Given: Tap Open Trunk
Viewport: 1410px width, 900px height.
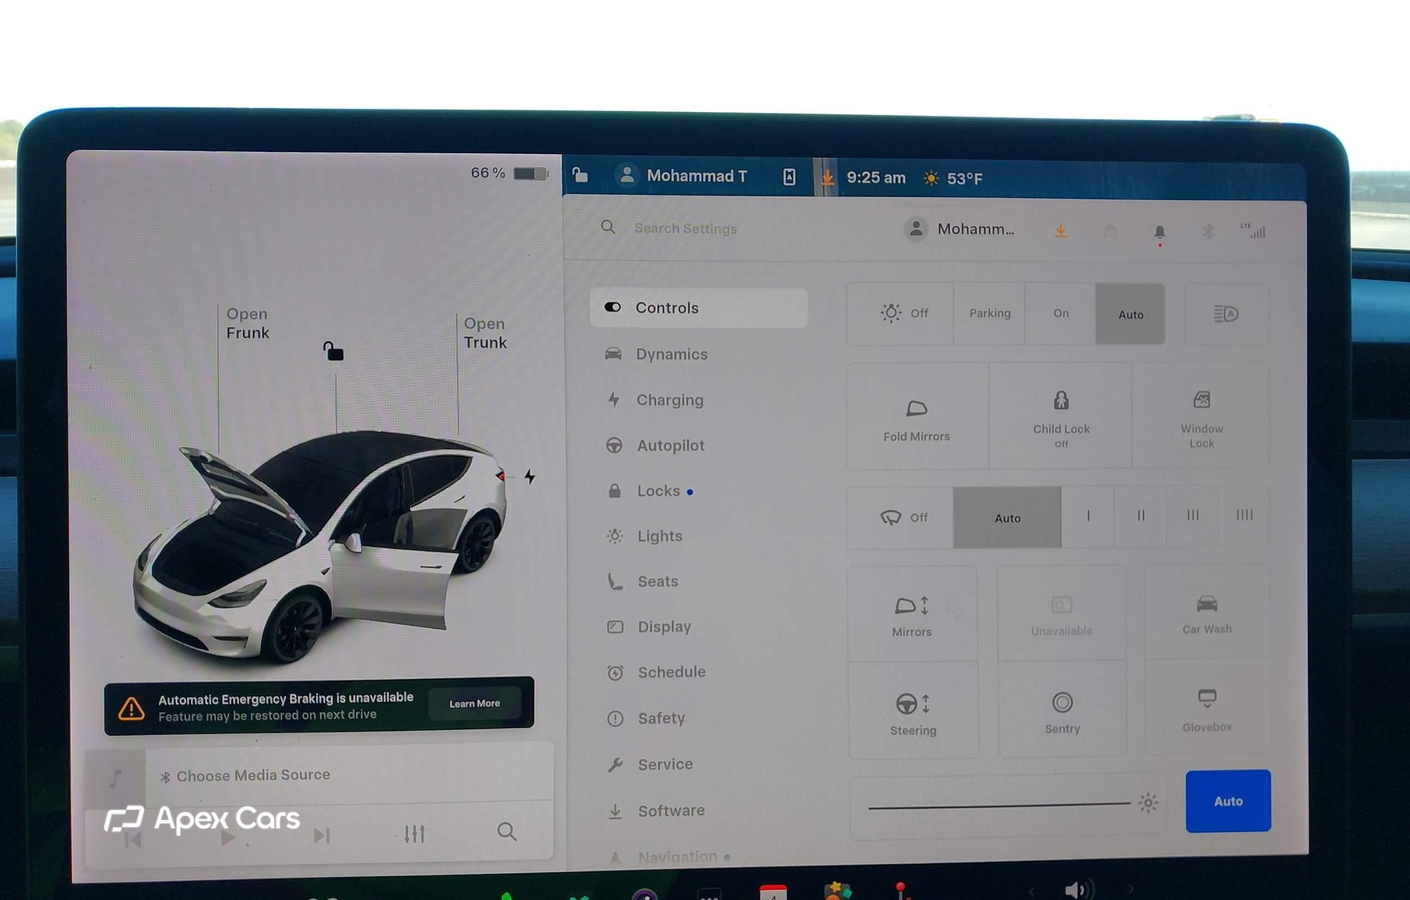Looking at the screenshot, I should click(485, 333).
